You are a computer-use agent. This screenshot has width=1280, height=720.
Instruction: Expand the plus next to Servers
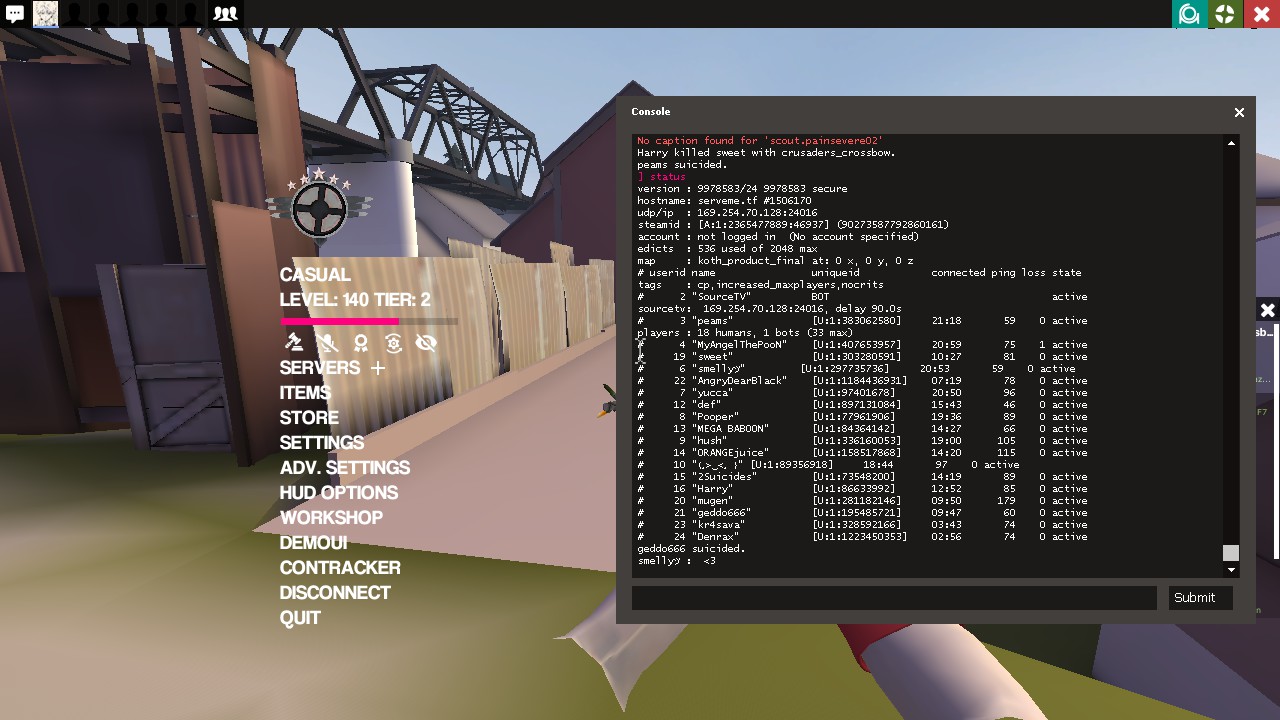[x=378, y=369]
